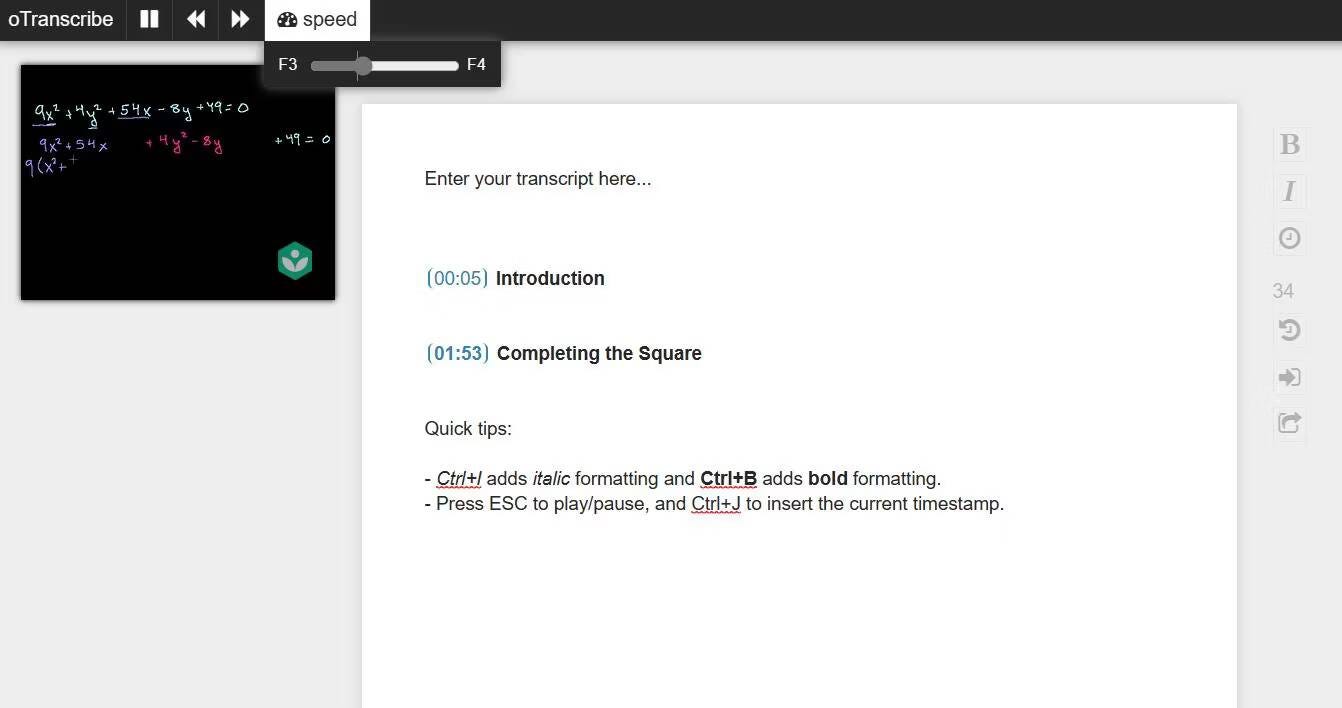Click the Khan Academy logo in the video
This screenshot has width=1342, height=708.
coord(295,261)
